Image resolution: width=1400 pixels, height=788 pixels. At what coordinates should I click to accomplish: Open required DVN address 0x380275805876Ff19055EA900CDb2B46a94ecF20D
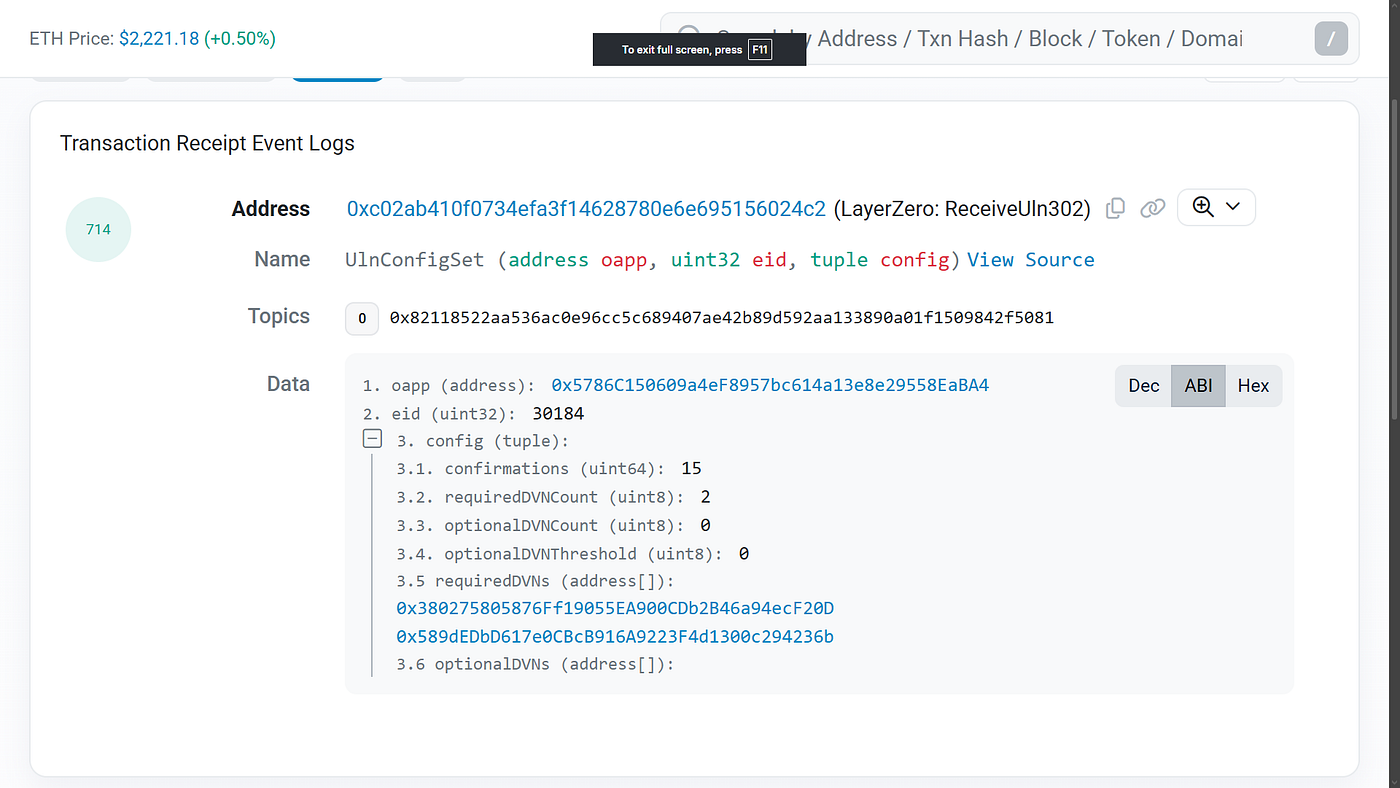pyautogui.click(x=615, y=608)
